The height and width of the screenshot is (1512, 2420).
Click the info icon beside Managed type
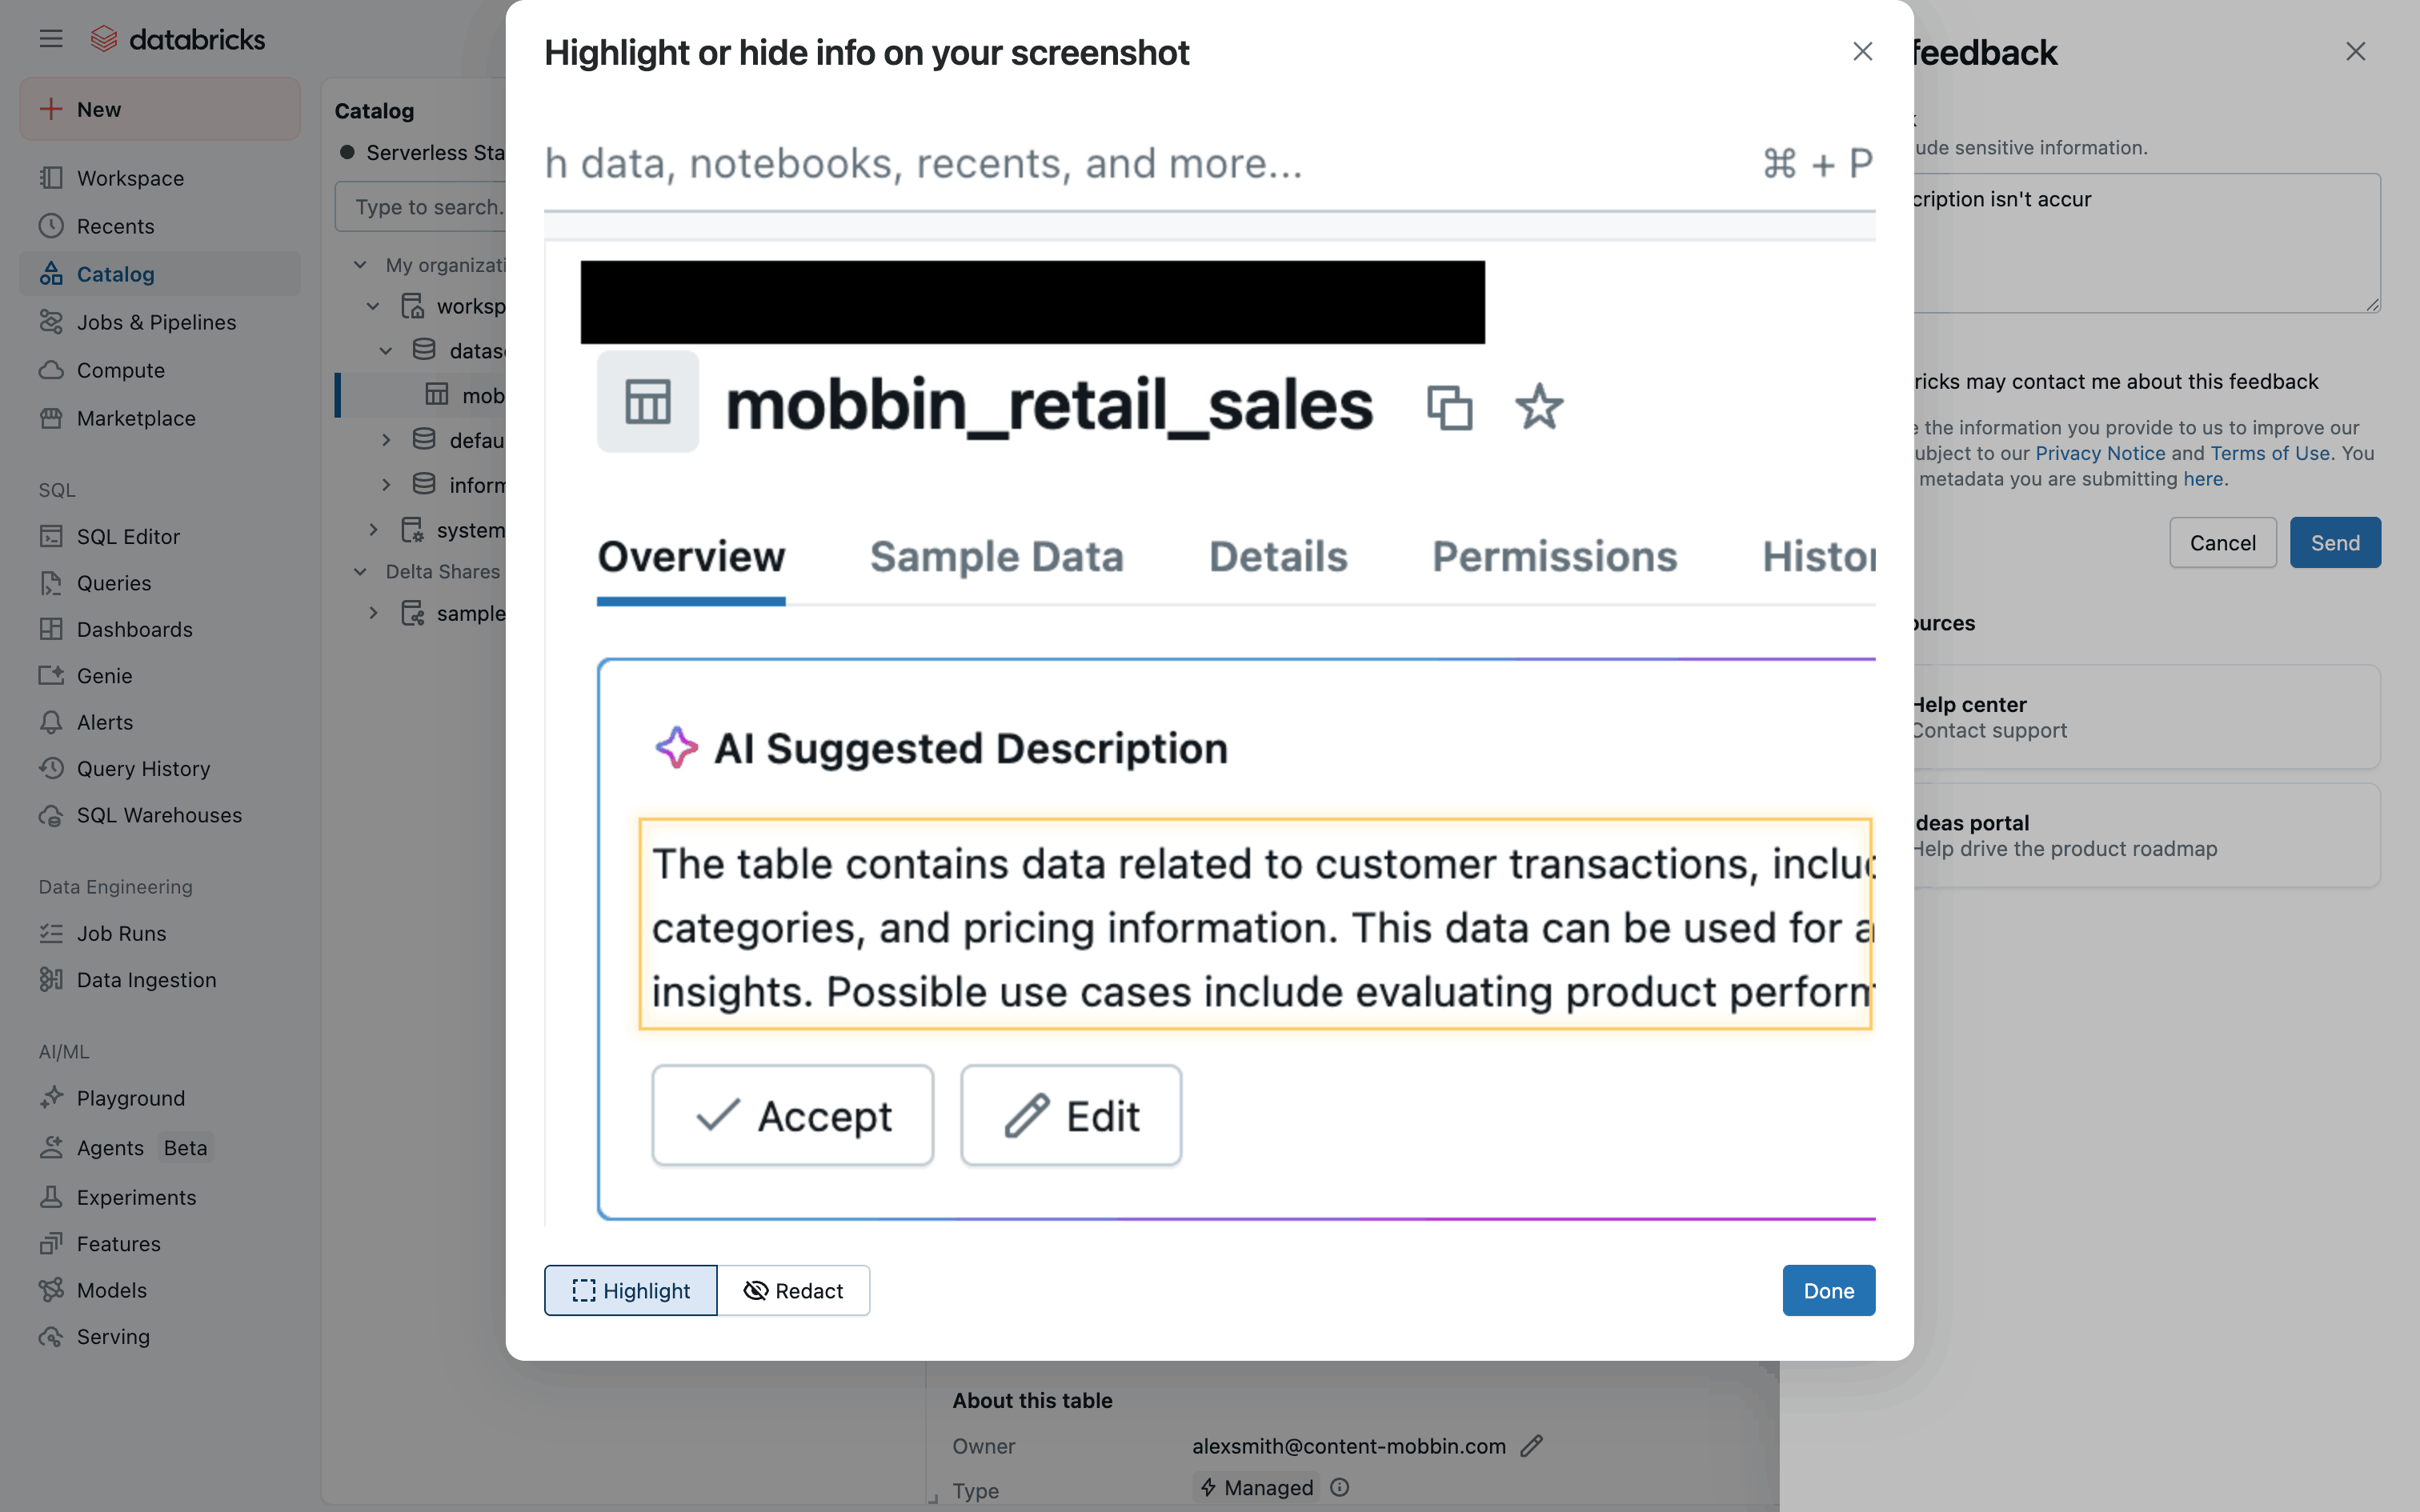point(1340,1488)
